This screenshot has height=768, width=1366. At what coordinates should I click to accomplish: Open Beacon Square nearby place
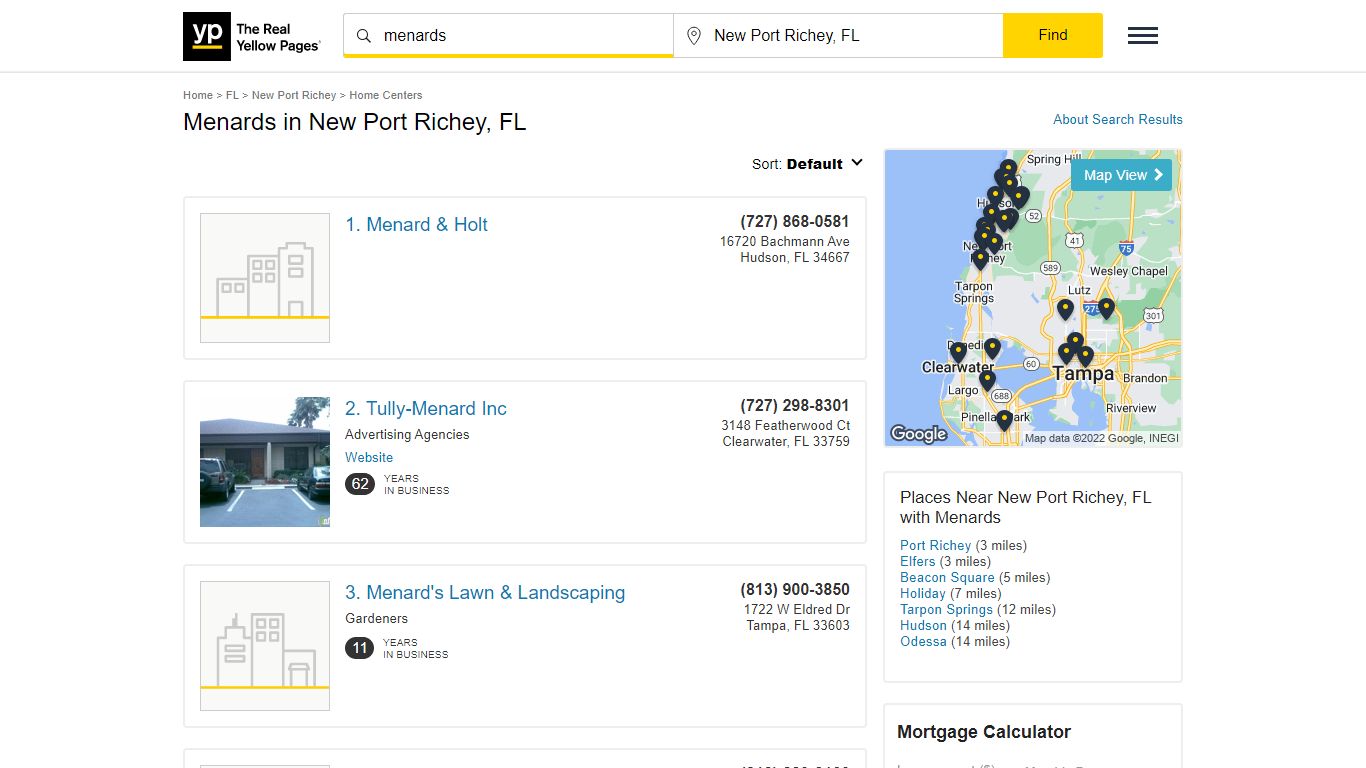pyautogui.click(x=948, y=577)
